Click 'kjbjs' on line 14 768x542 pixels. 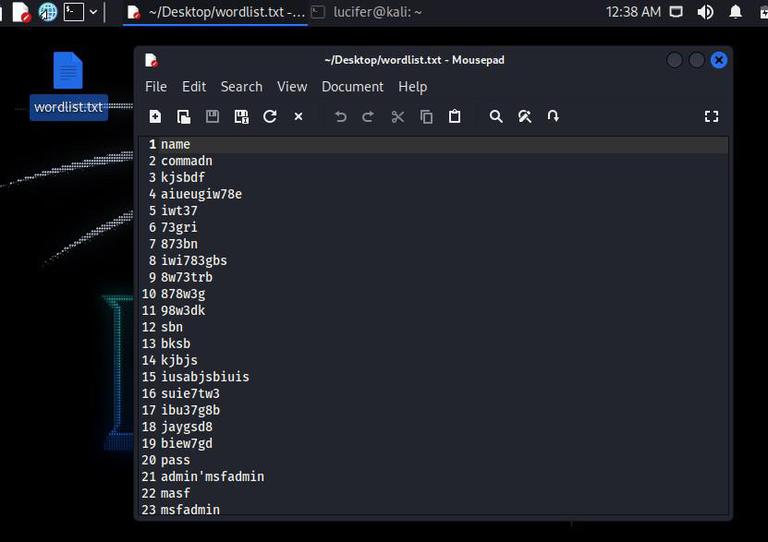pyautogui.click(x=179, y=361)
